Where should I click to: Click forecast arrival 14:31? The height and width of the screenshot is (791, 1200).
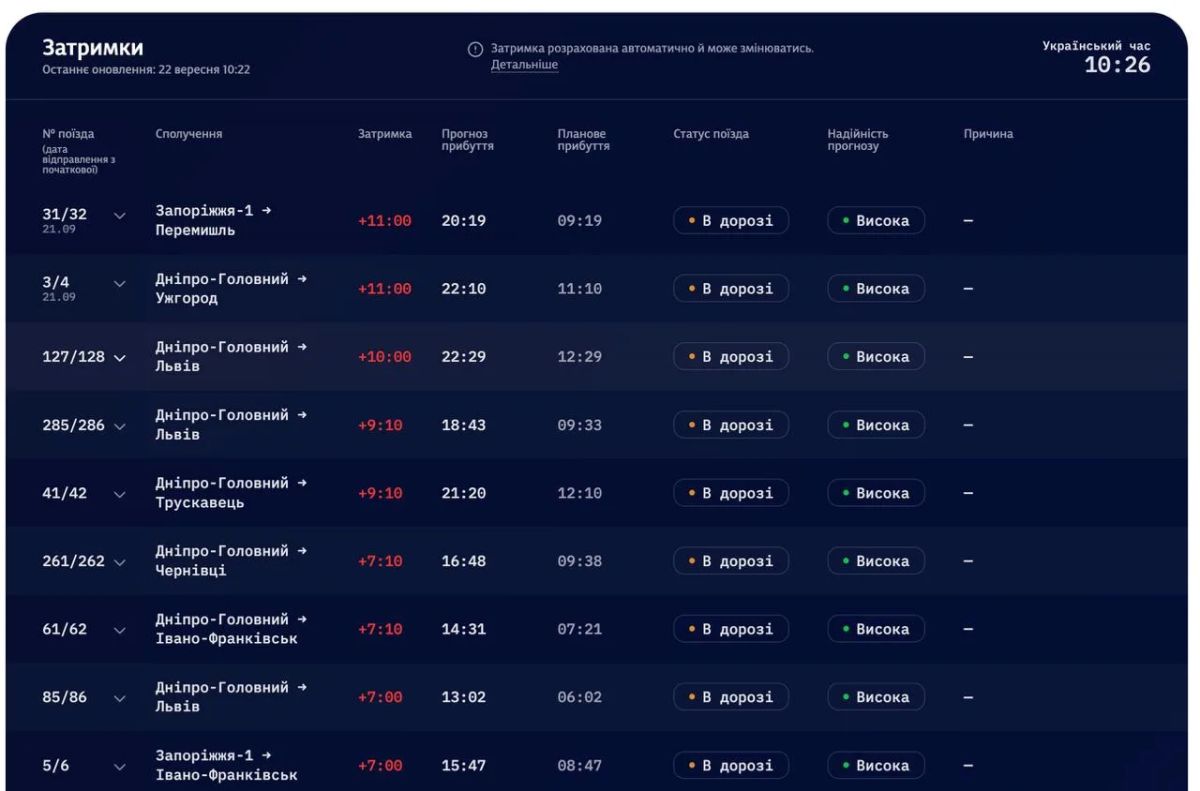click(x=464, y=629)
